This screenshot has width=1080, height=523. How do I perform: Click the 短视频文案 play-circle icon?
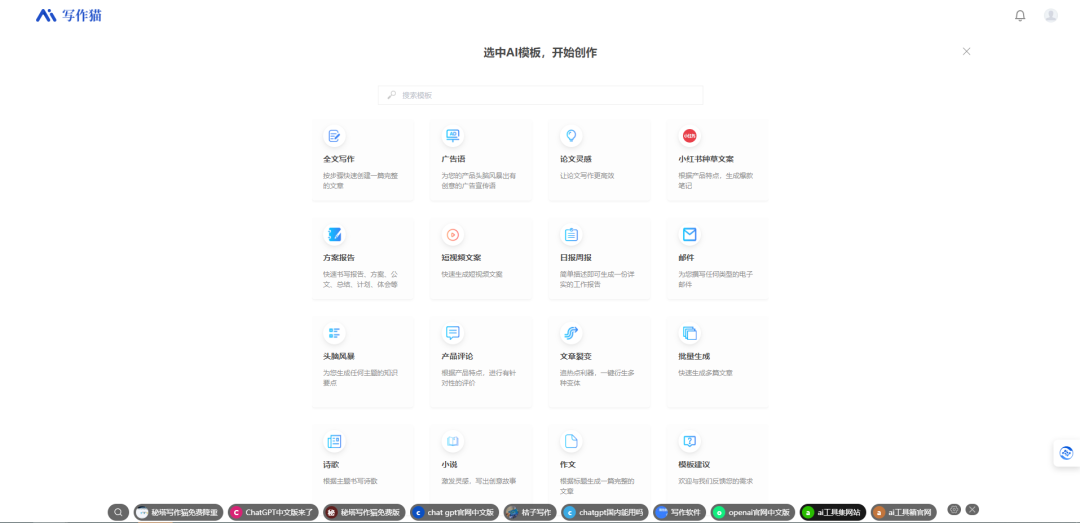coord(453,235)
